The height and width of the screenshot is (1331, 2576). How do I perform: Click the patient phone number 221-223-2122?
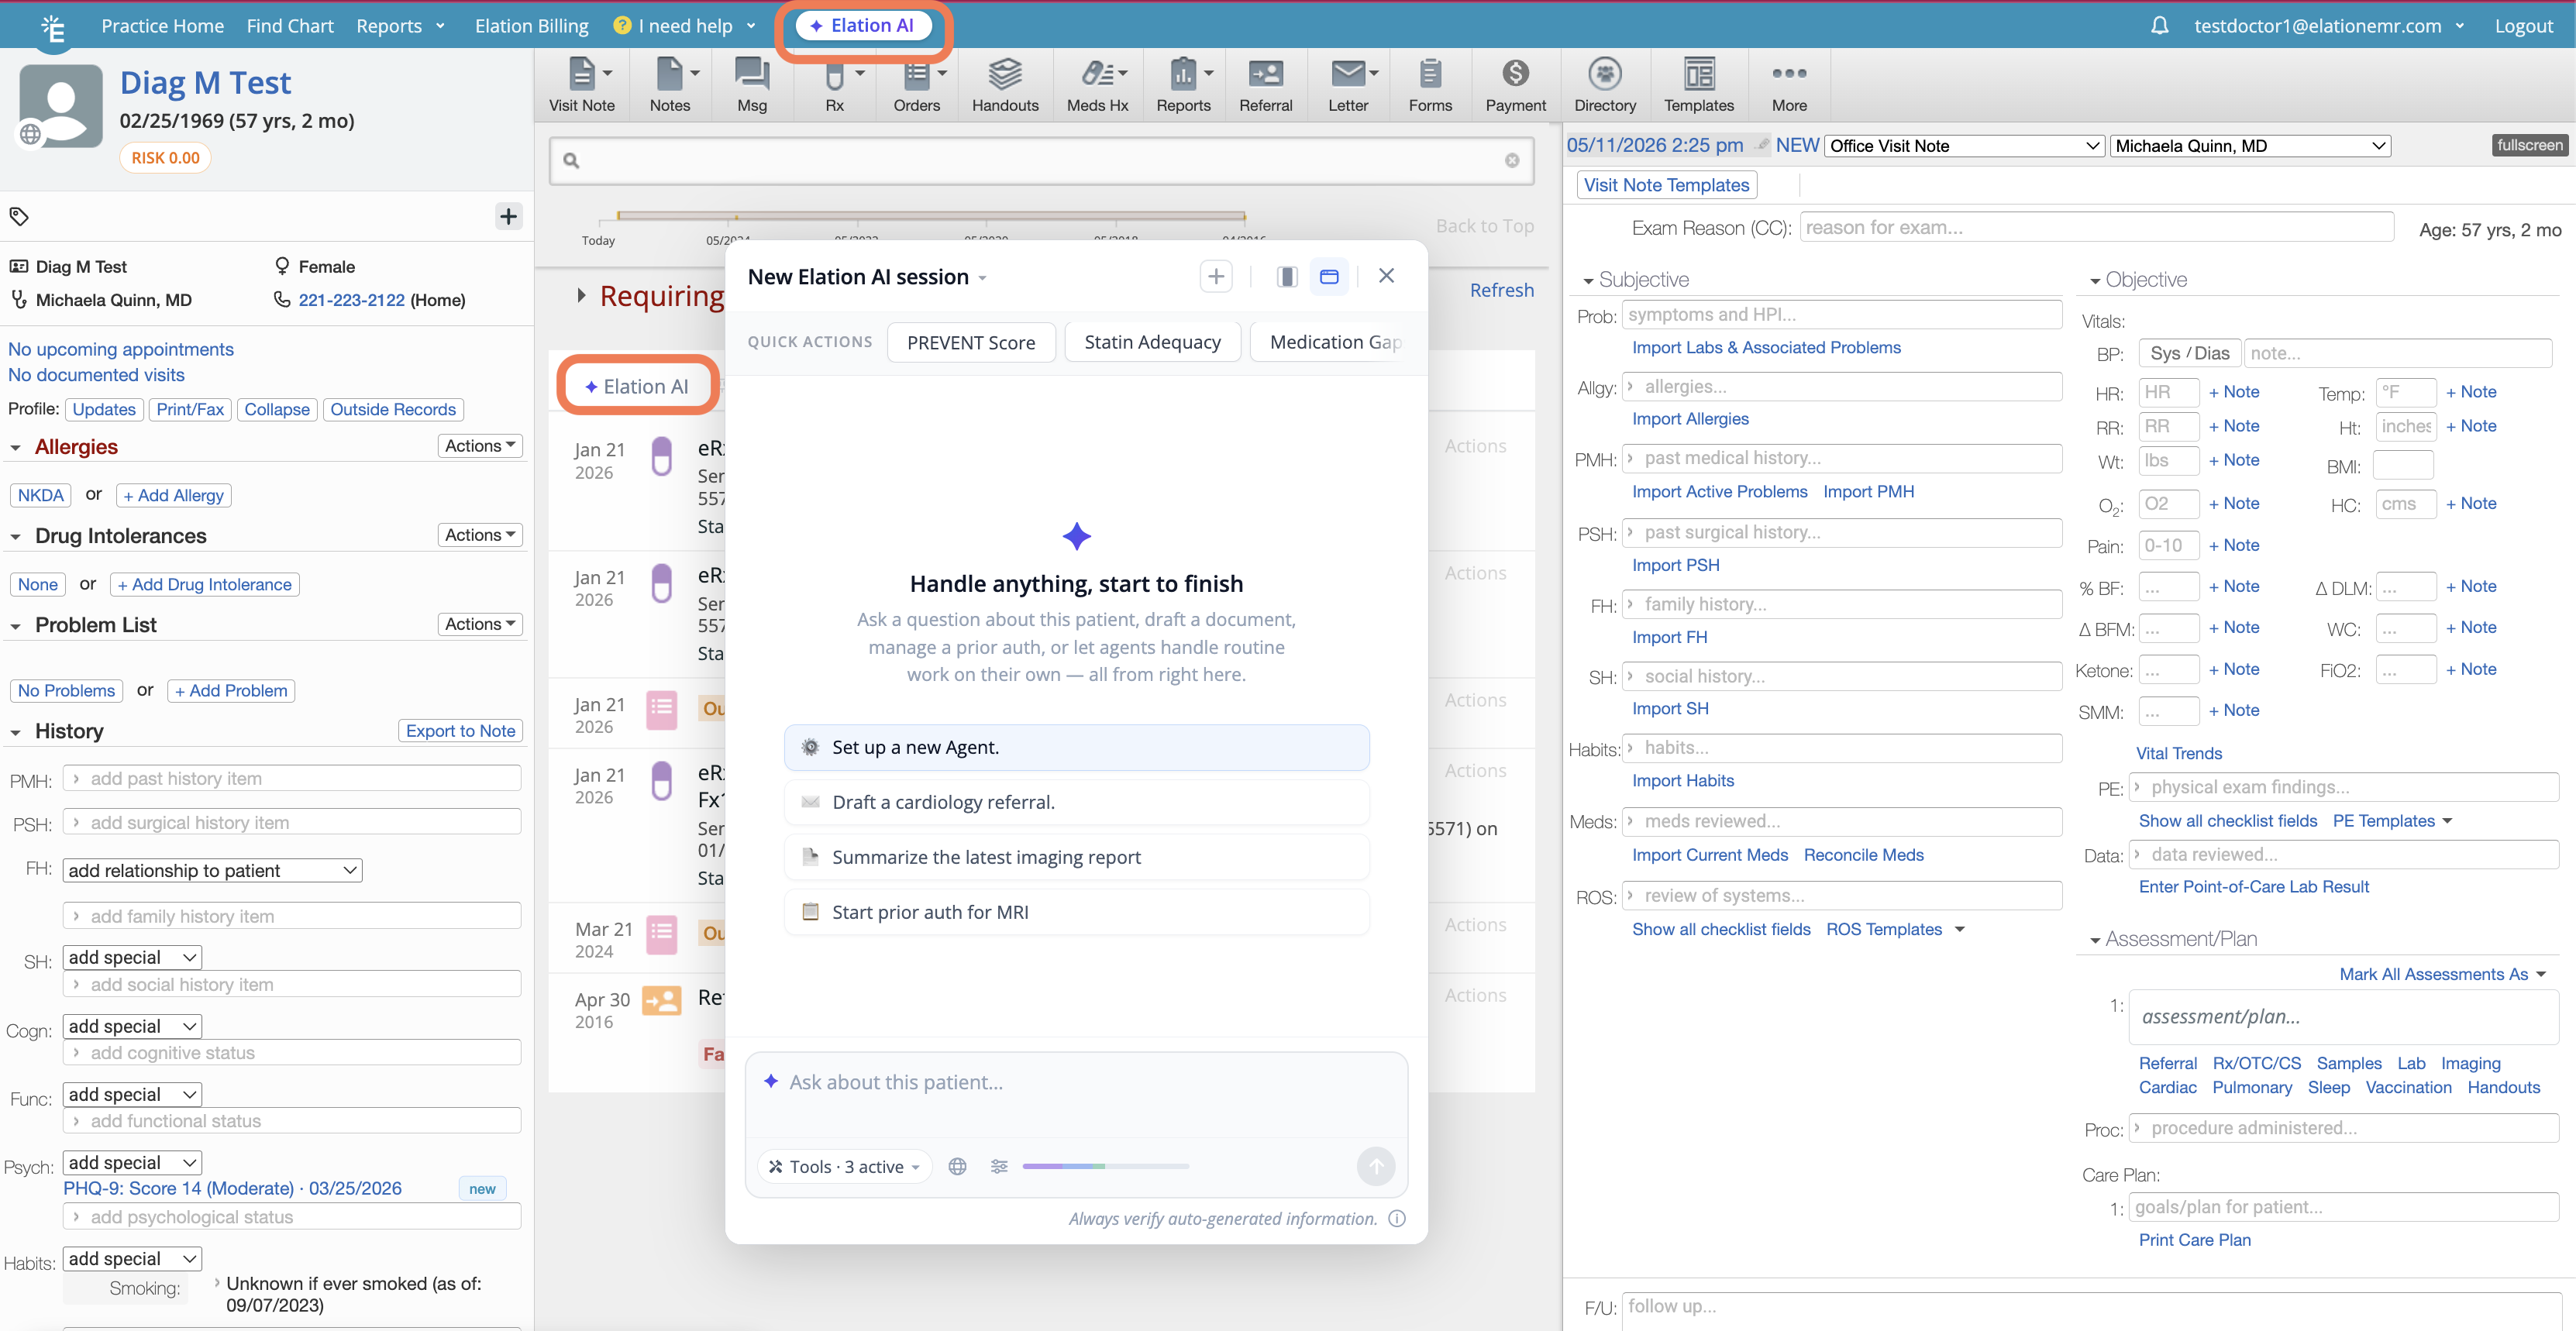click(x=351, y=300)
